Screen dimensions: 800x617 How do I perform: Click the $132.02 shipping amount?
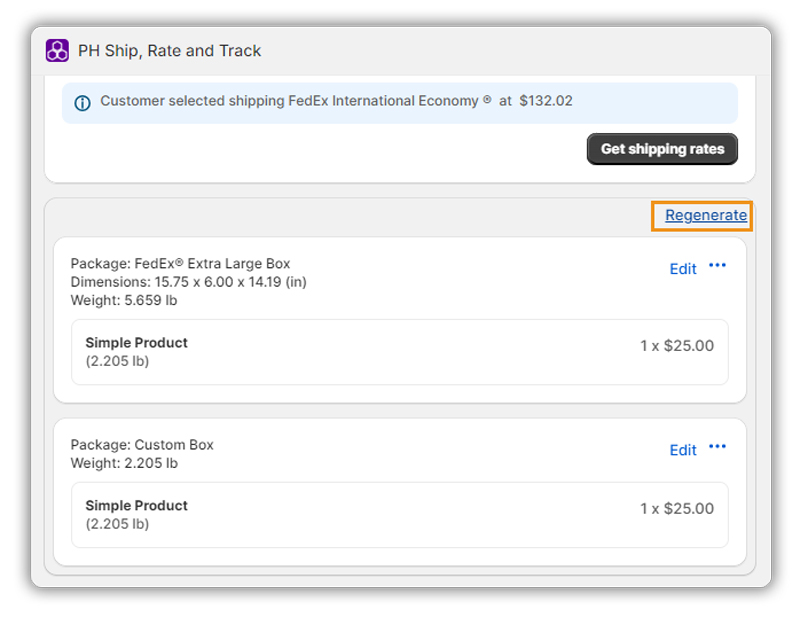[546, 101]
